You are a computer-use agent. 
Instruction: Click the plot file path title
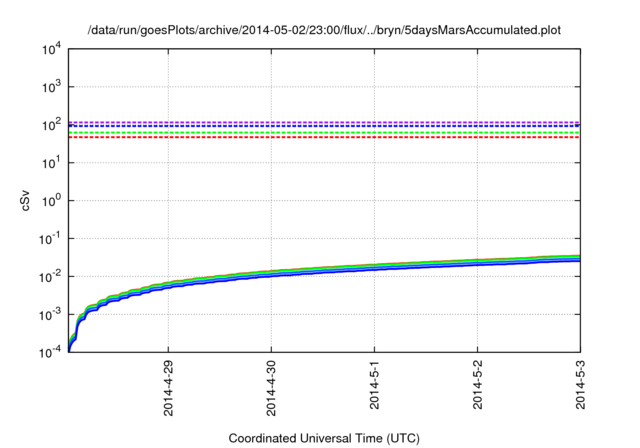coord(324,30)
